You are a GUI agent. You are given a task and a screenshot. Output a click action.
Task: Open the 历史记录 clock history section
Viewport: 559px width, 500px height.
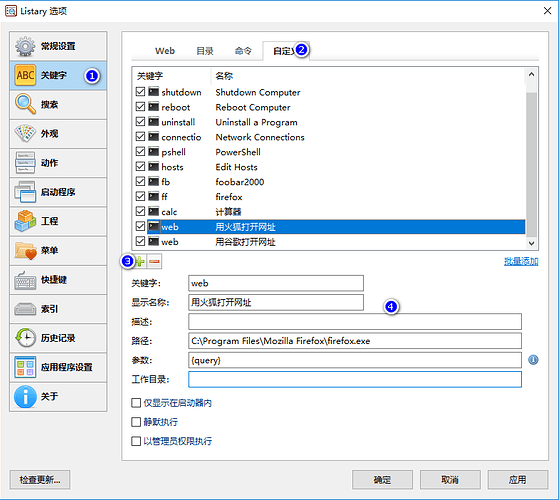pyautogui.click(x=58, y=338)
